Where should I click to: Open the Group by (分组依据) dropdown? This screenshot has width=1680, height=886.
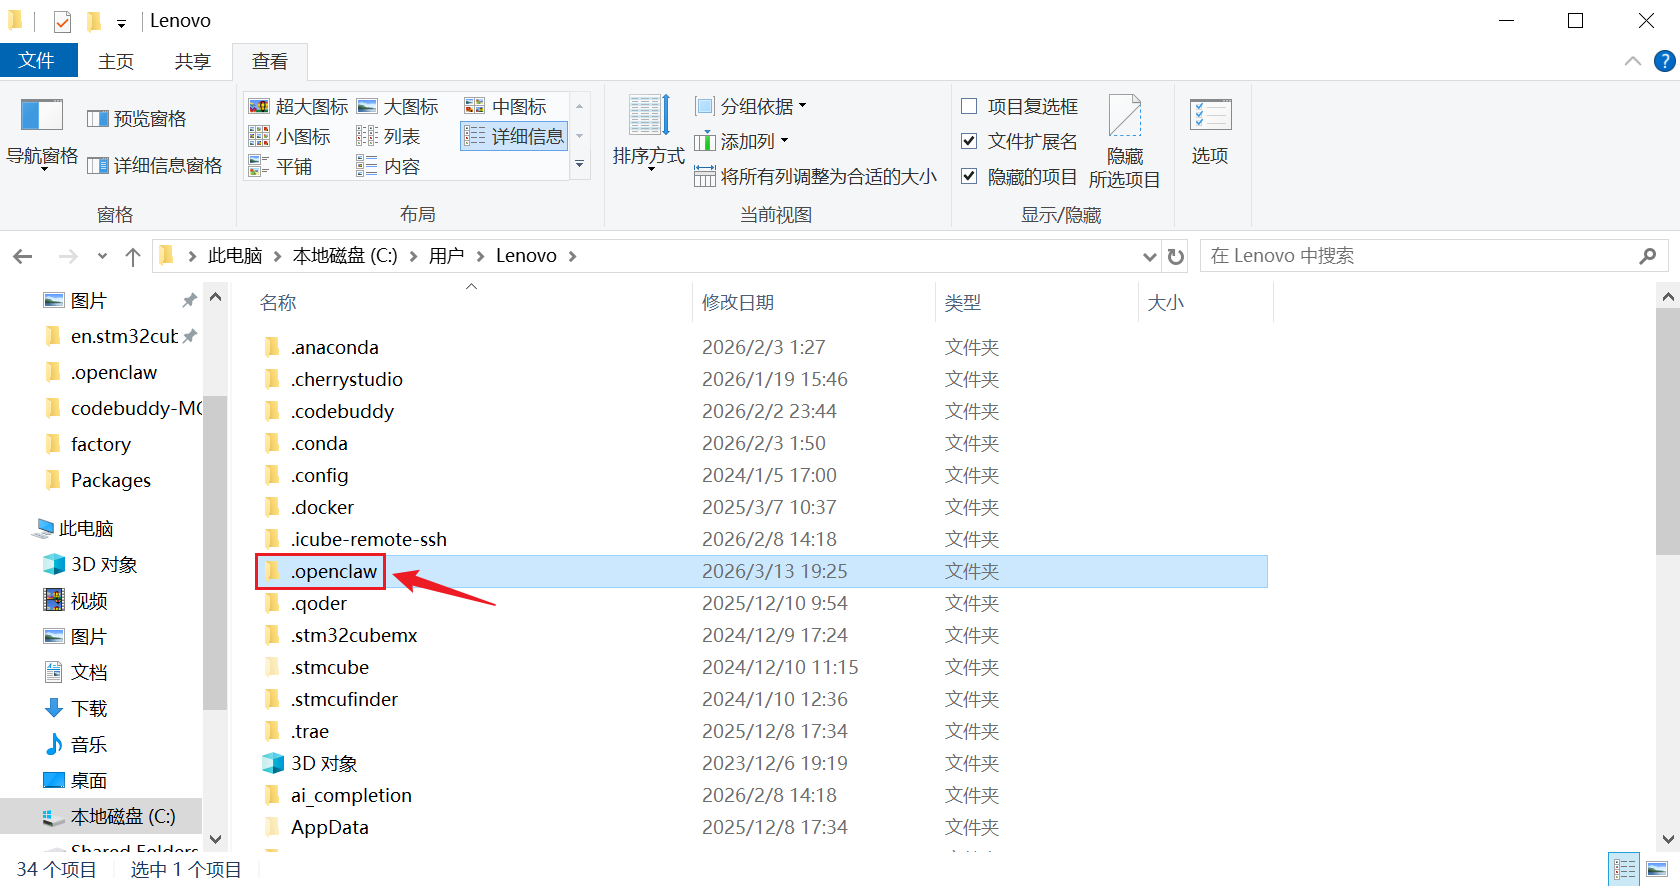pyautogui.click(x=751, y=107)
